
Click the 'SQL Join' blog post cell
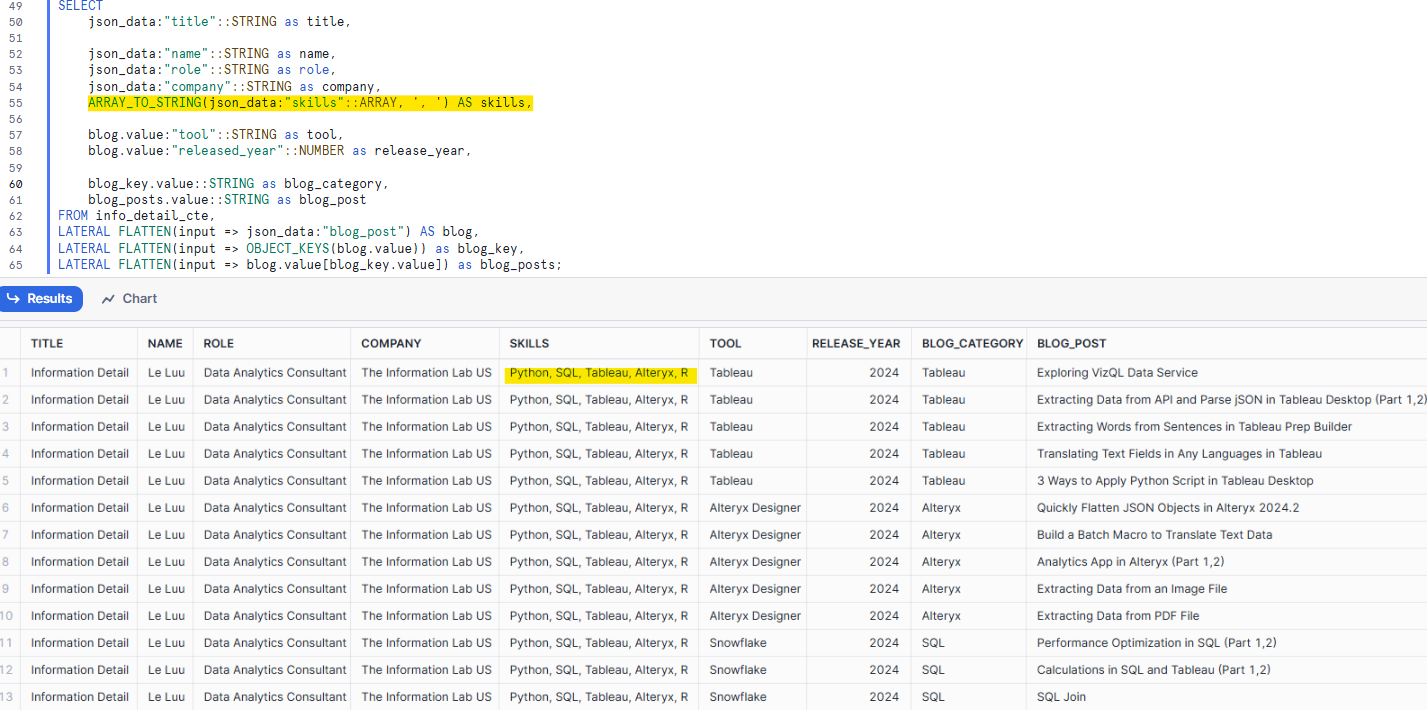(1061, 697)
